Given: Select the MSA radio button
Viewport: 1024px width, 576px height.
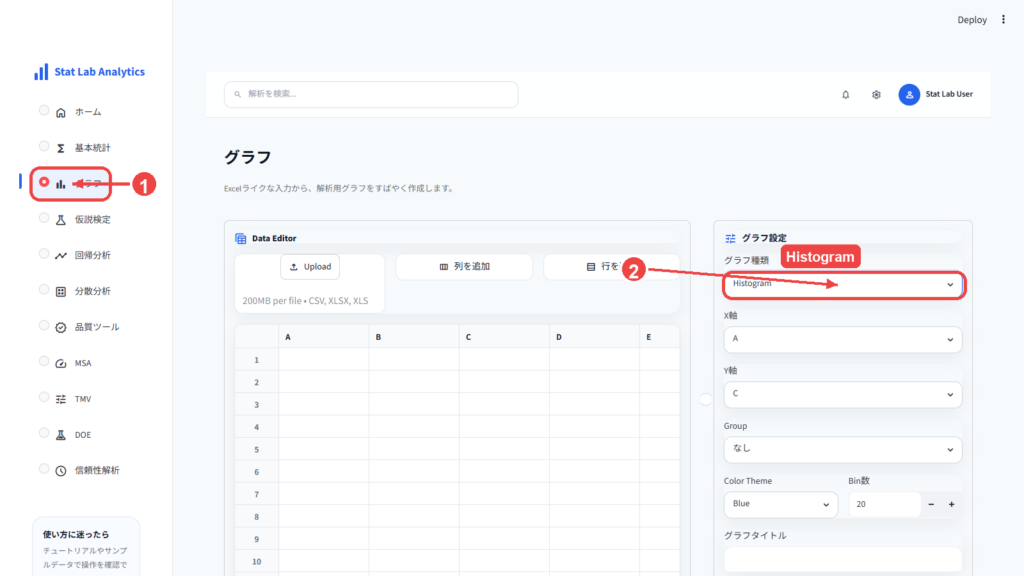Looking at the screenshot, I should 44,361.
